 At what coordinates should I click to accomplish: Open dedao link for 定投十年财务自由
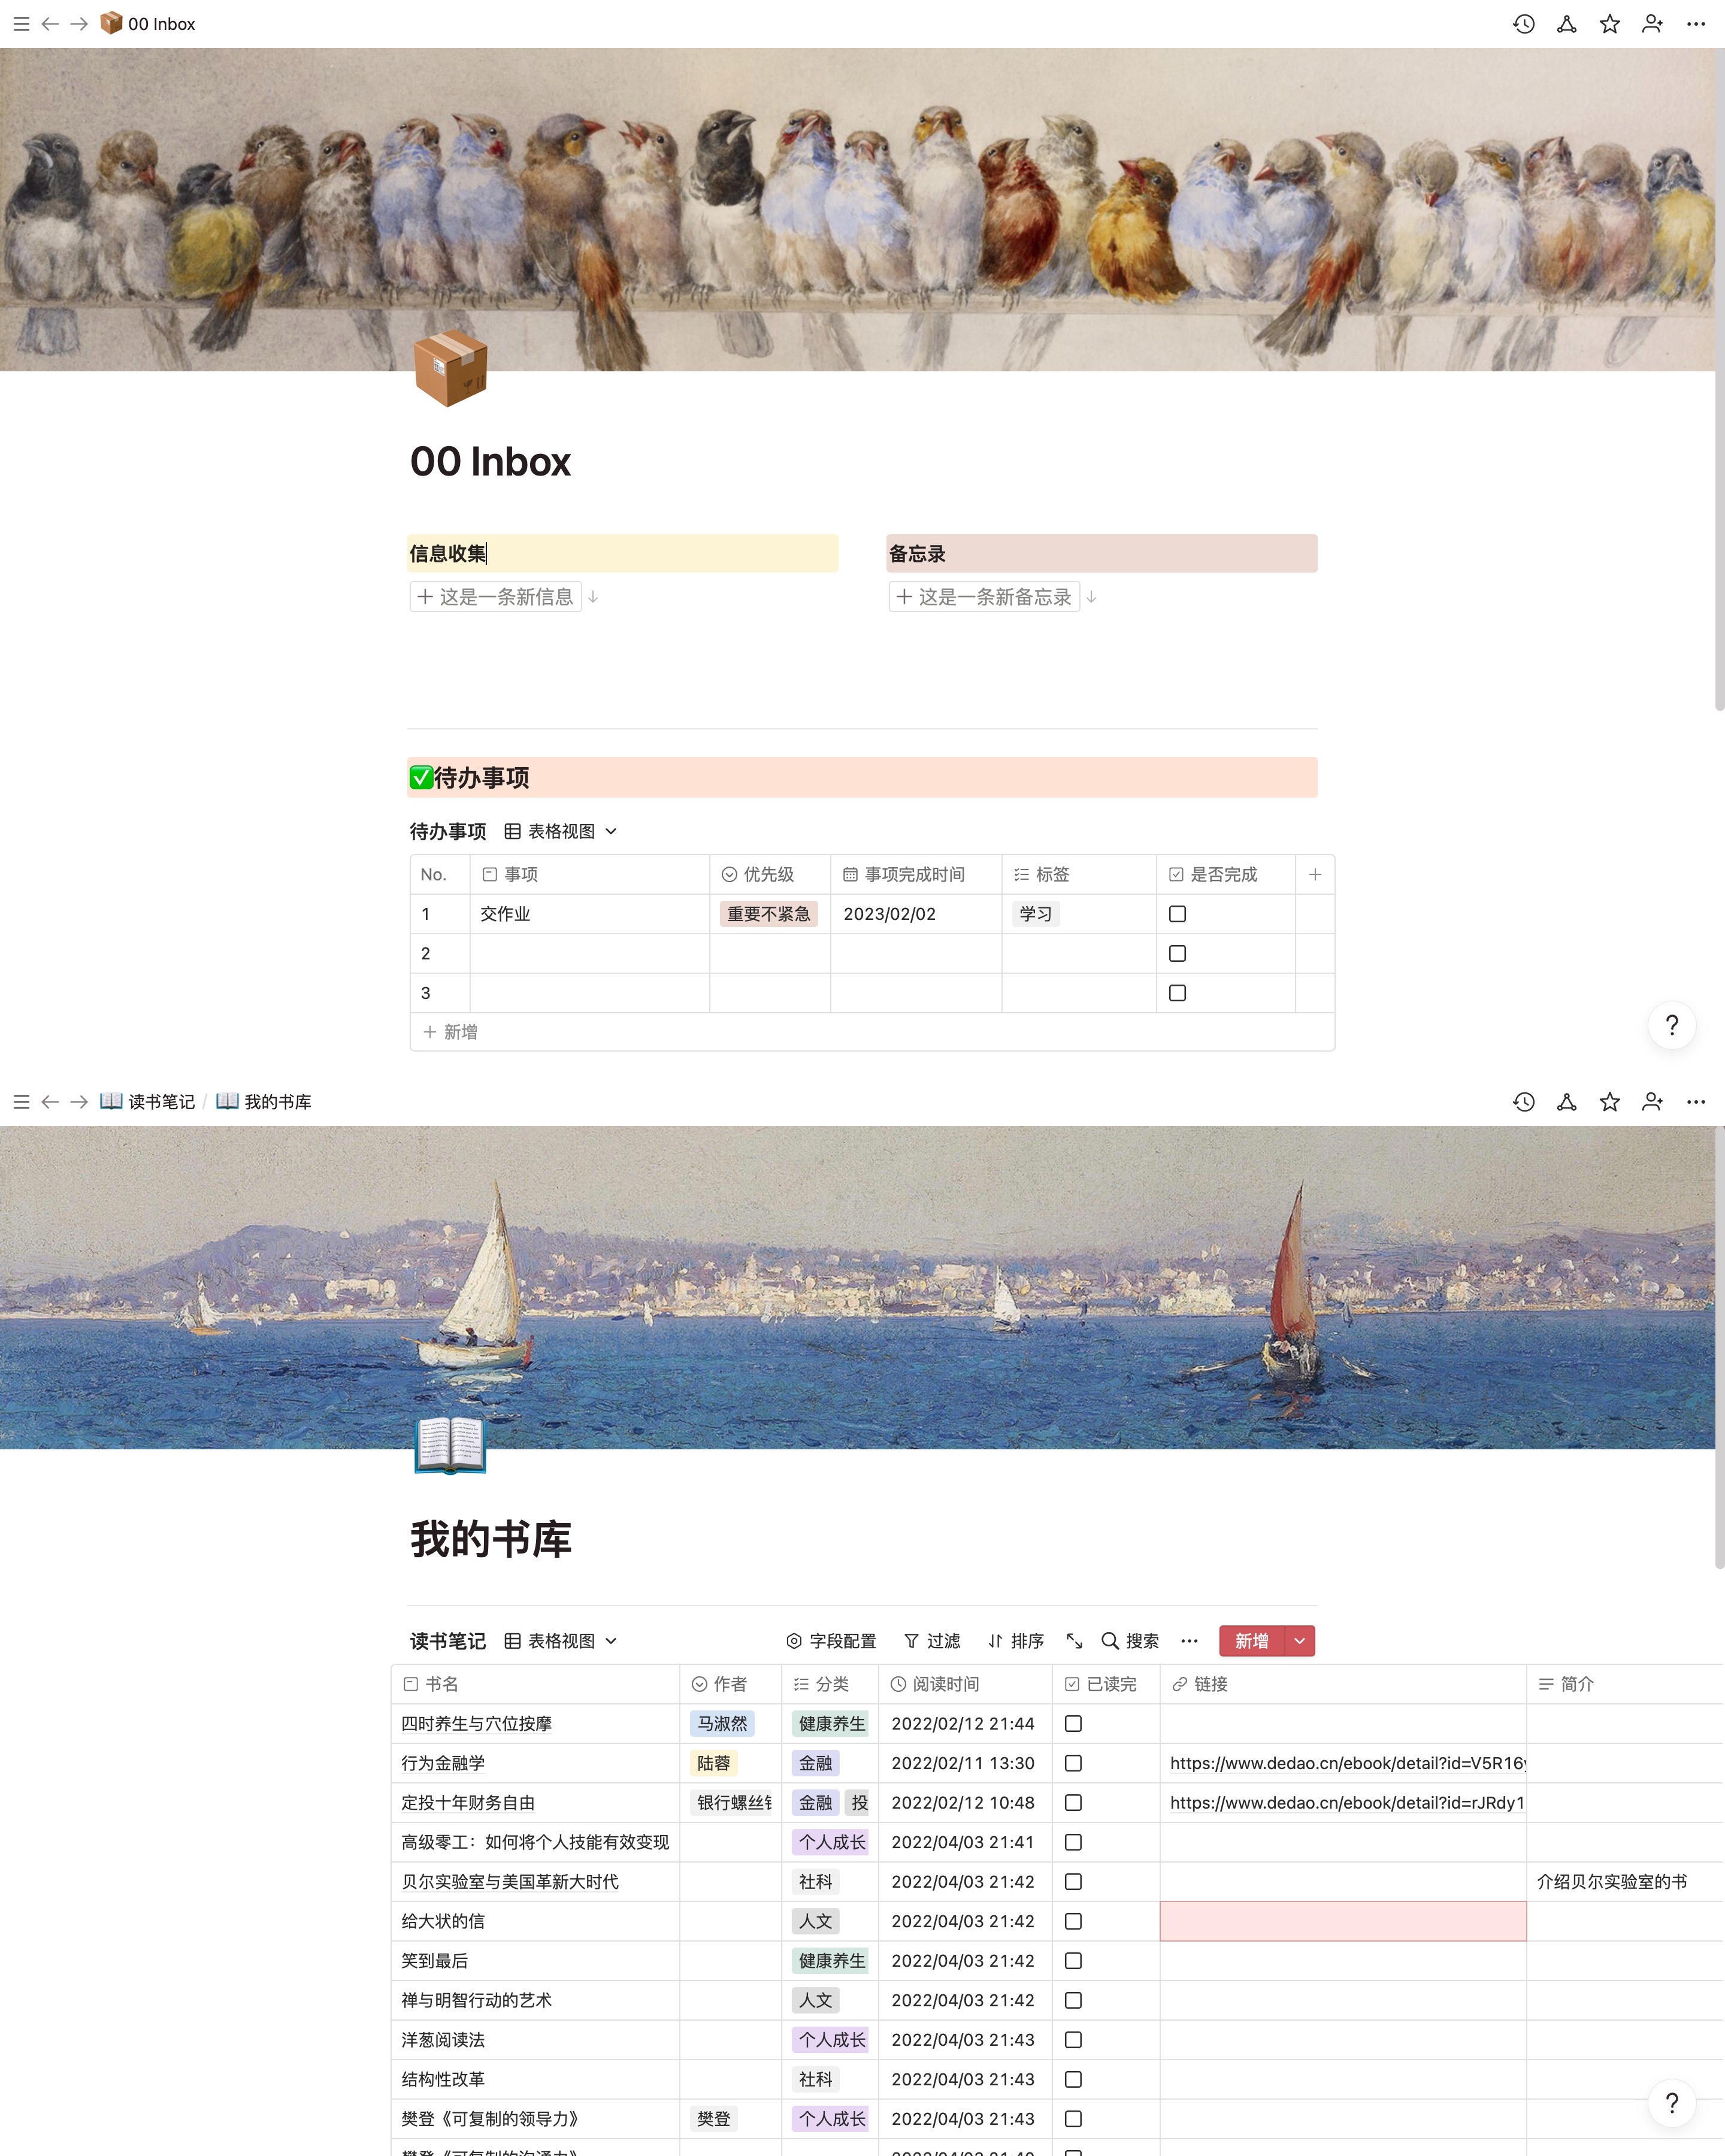tap(1347, 1803)
